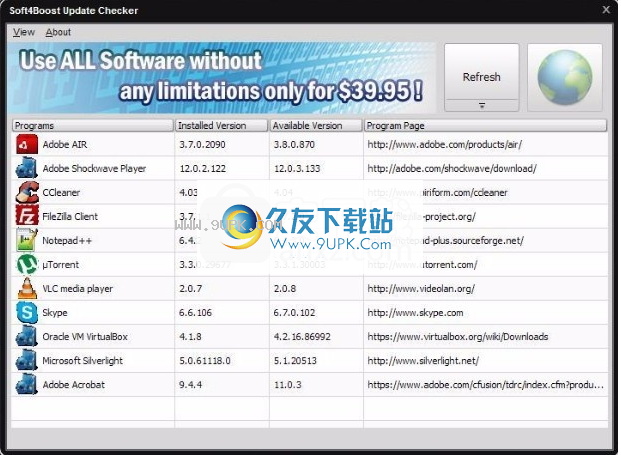The width and height of the screenshot is (621, 455).
Task: Click the Adobe Shockwave Player icon
Action: coord(27,168)
